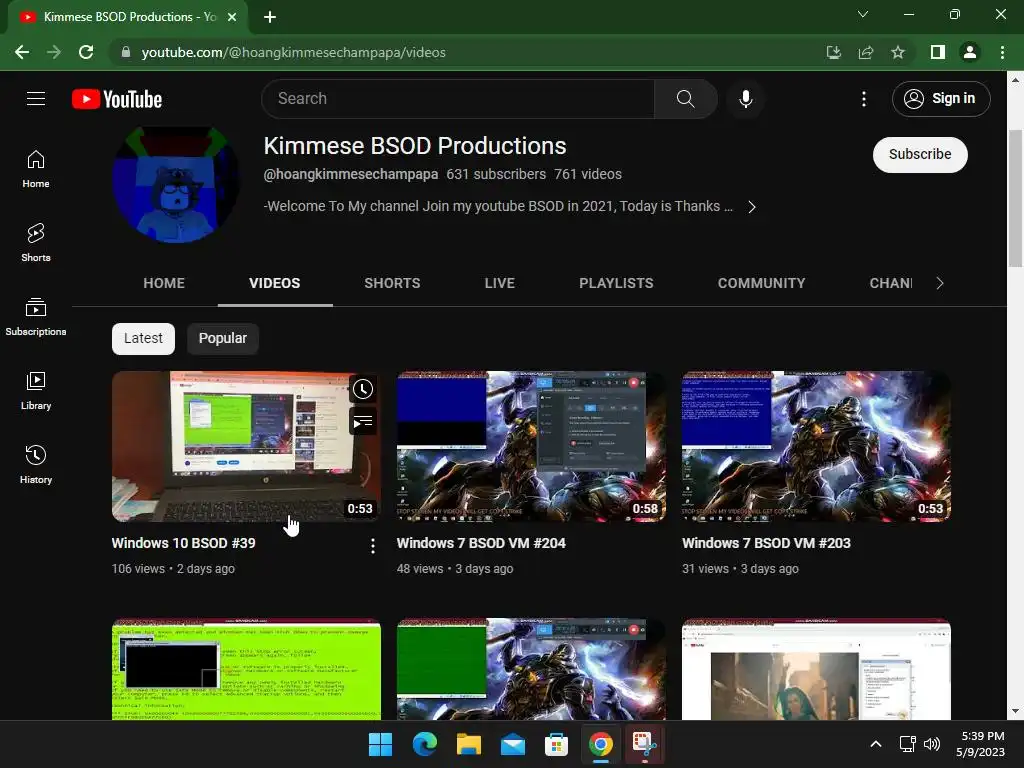The image size is (1024, 768).
Task: Click scrollbar down arrow
Action: [x=1015, y=712]
